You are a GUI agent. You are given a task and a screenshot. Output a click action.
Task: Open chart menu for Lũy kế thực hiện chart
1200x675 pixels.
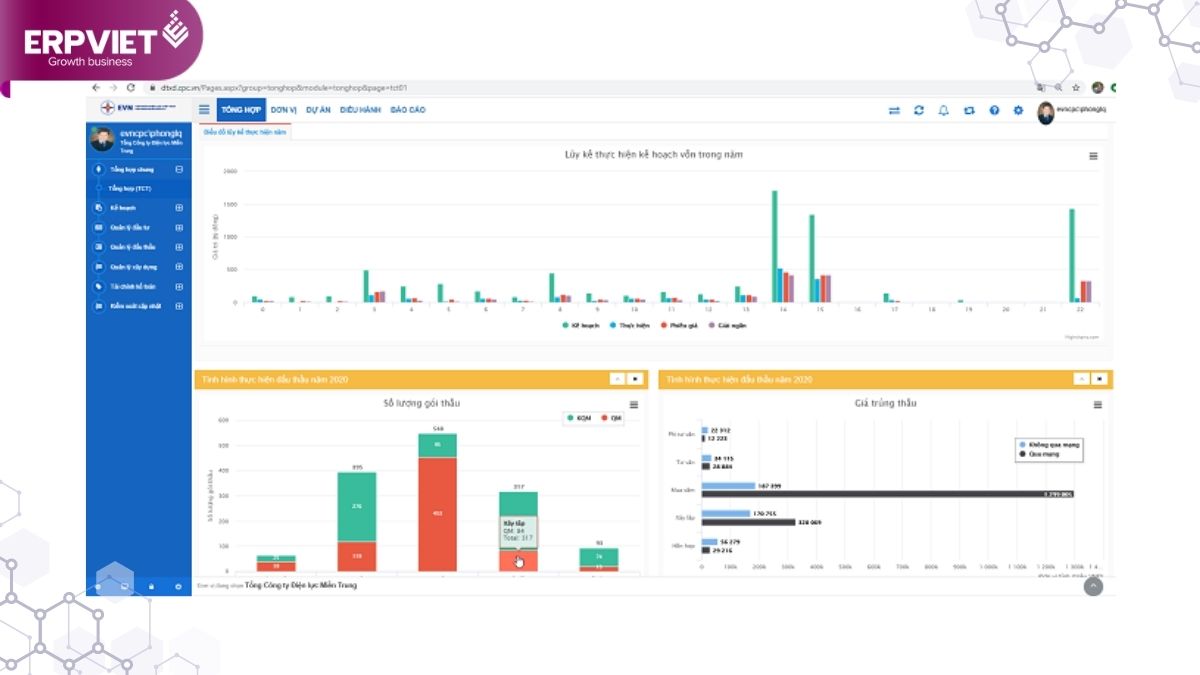tap(1093, 156)
